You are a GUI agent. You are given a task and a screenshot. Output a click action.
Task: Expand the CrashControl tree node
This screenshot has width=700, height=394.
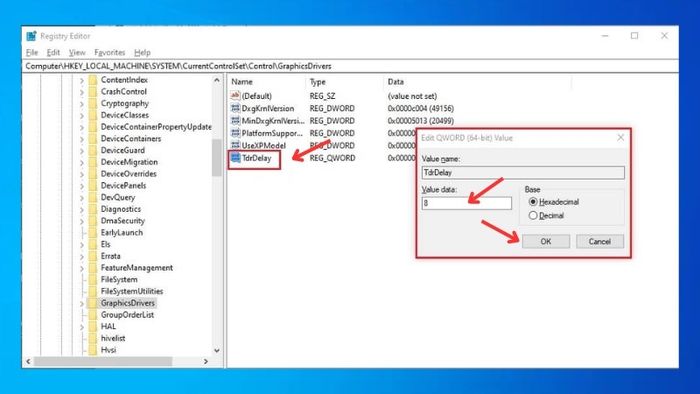[x=82, y=92]
